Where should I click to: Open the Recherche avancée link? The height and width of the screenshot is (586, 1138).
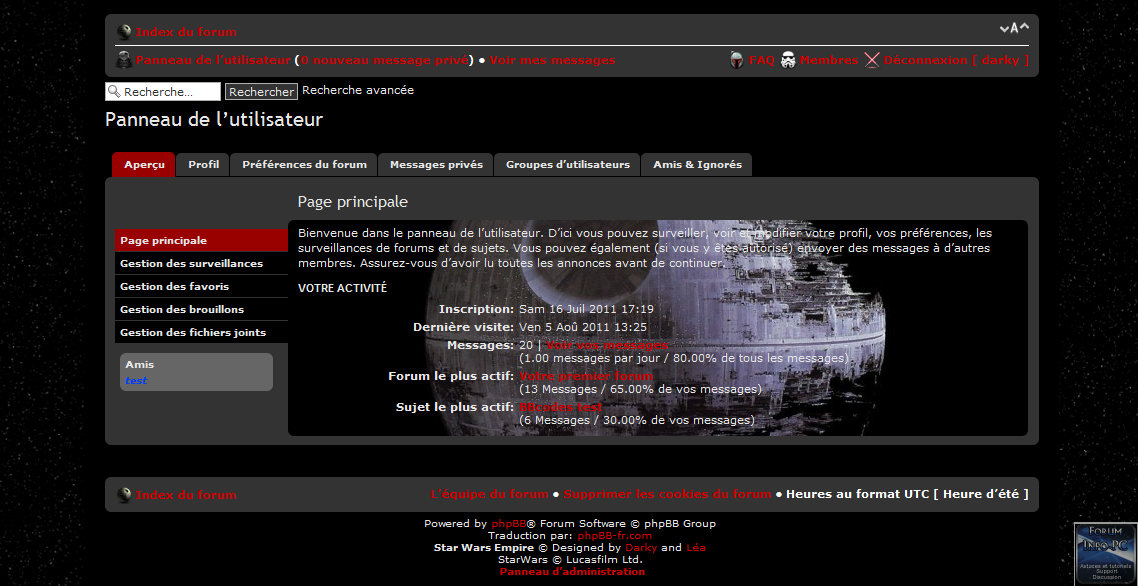pyautogui.click(x=358, y=90)
